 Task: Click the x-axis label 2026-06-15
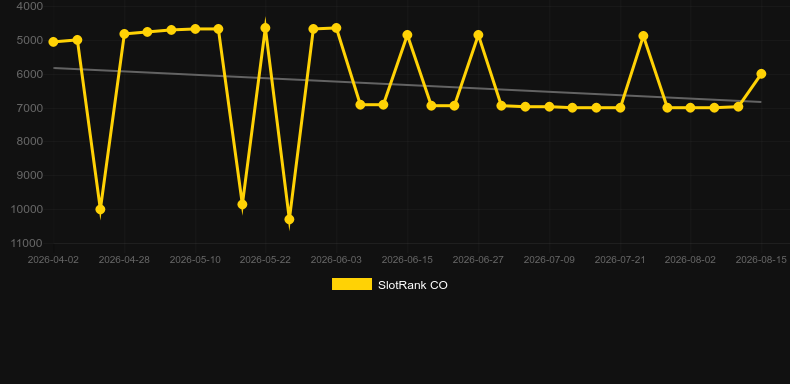(x=407, y=260)
